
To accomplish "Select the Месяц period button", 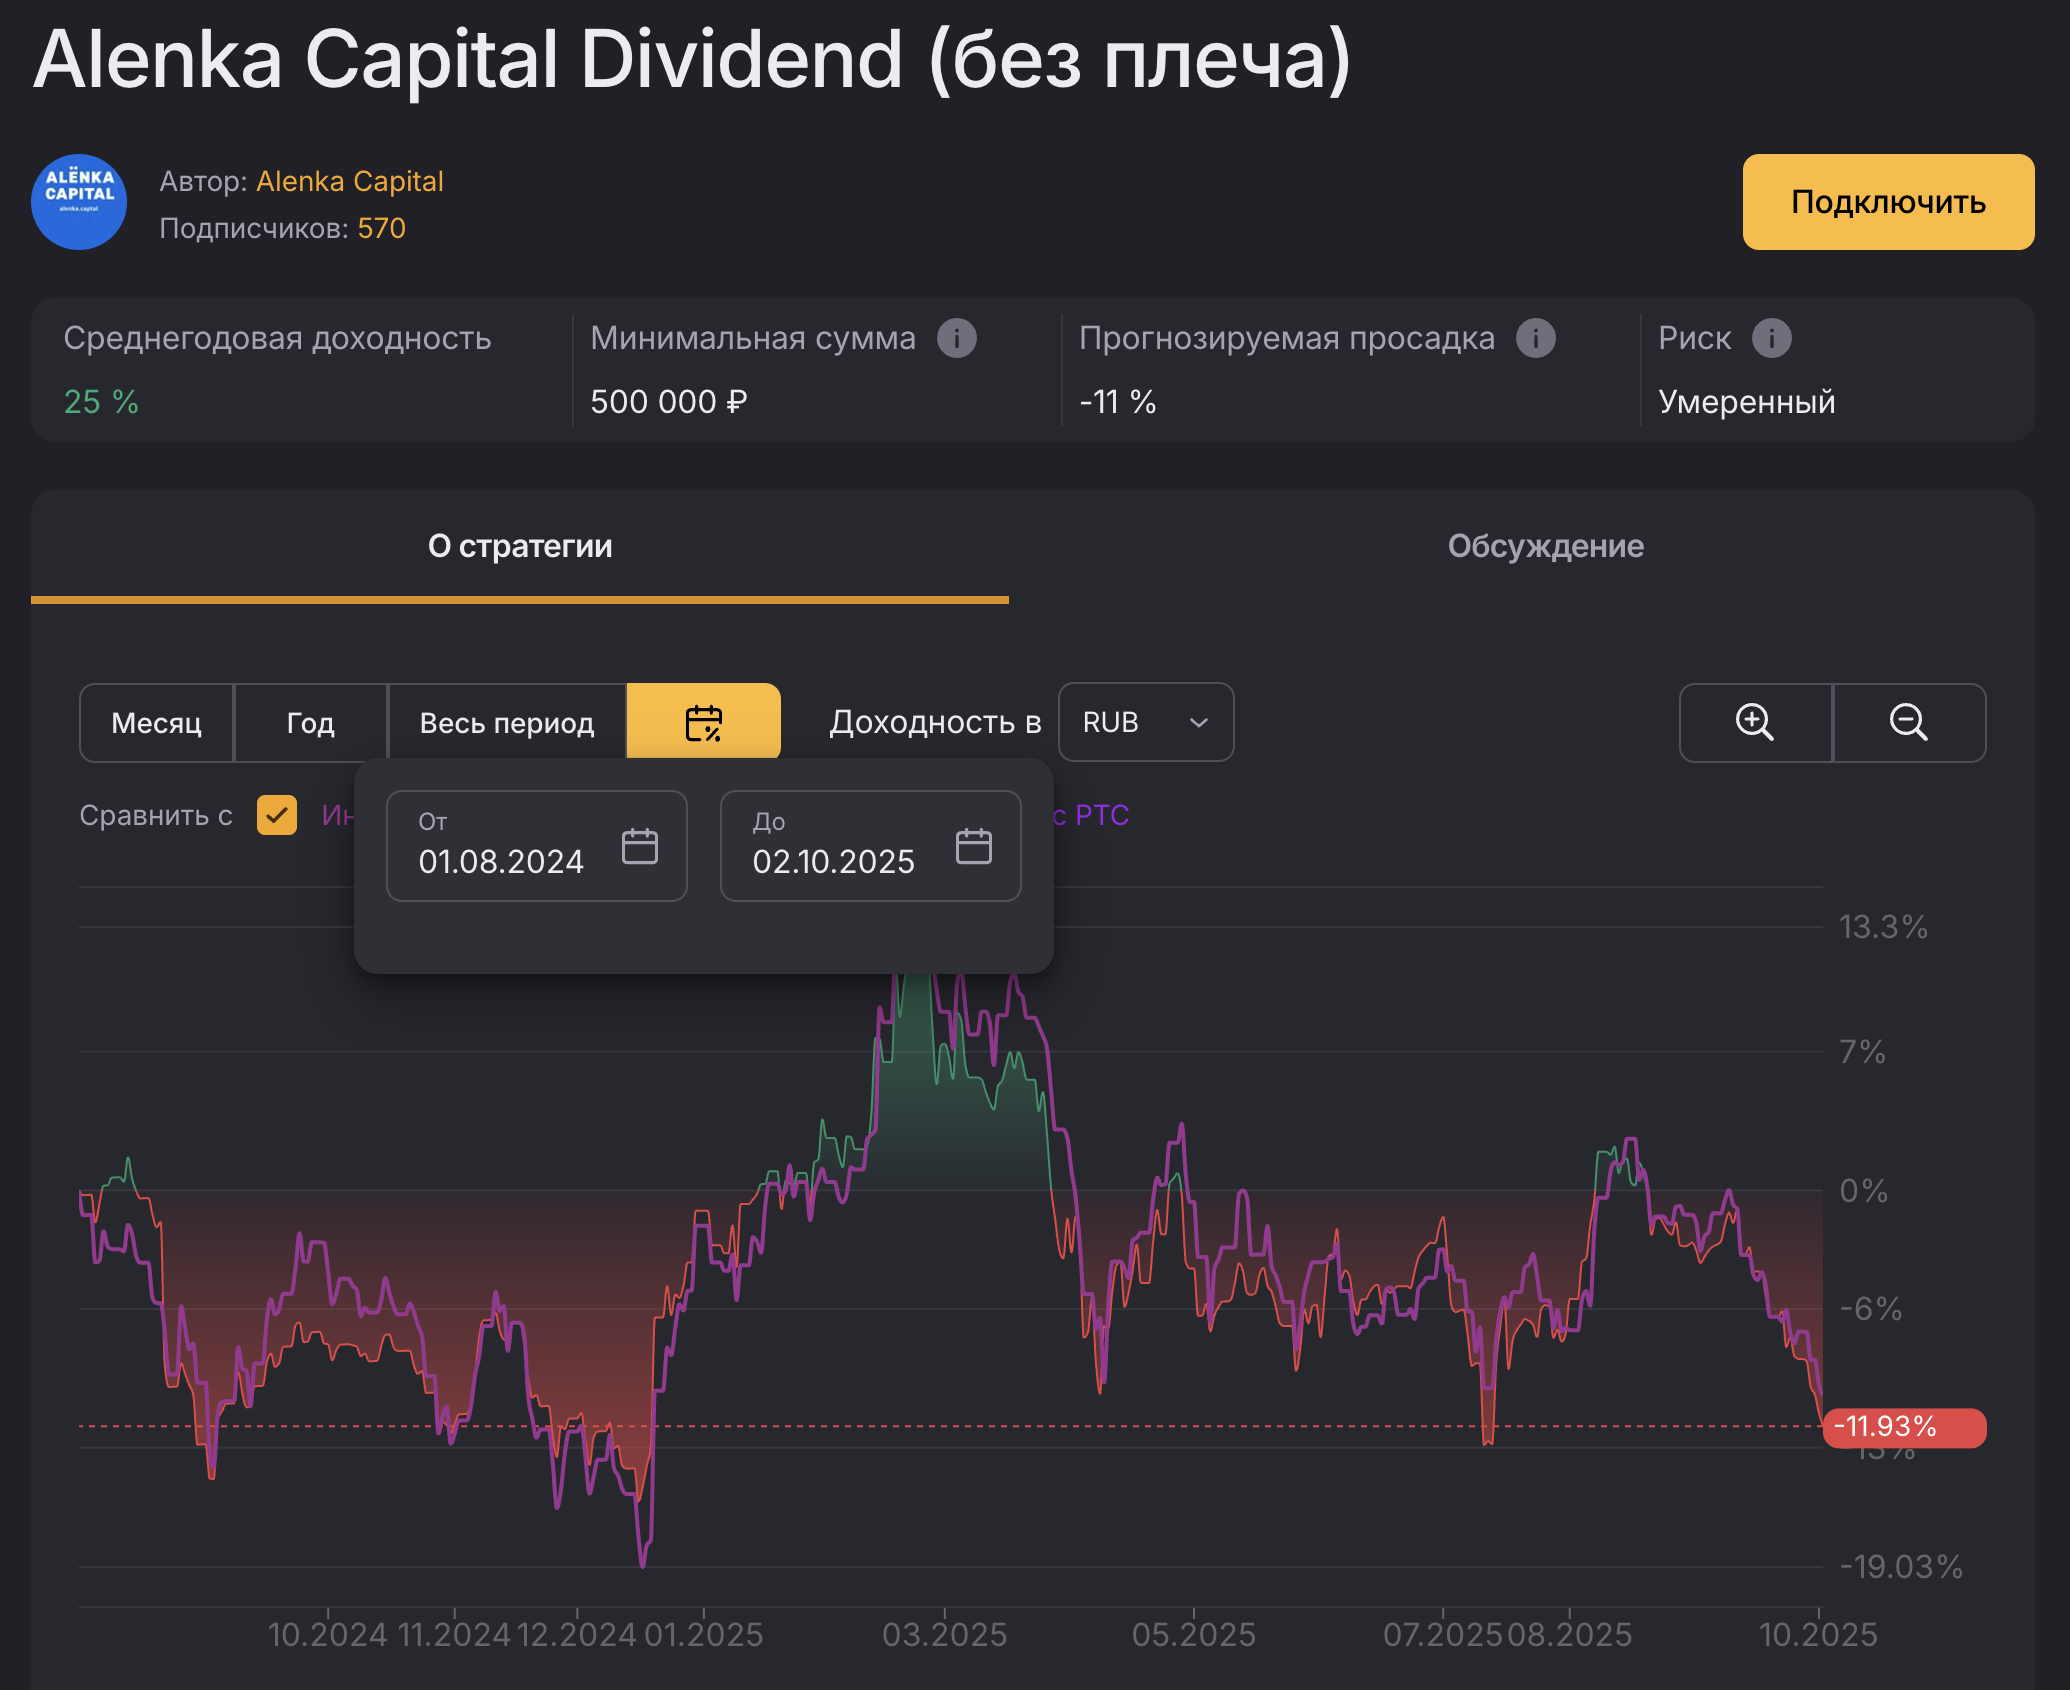I will tap(157, 722).
